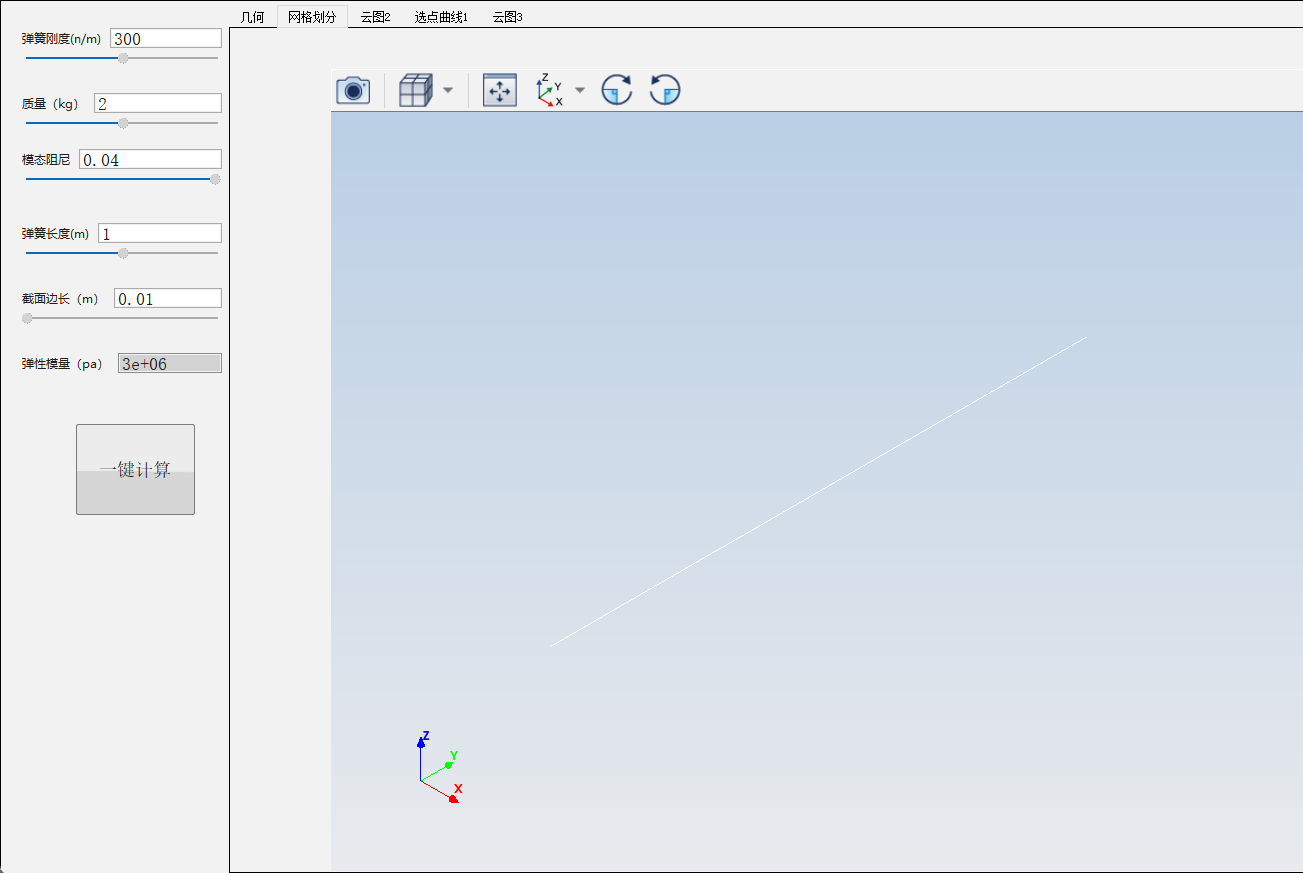Click the 质量 (kg) input field
This screenshot has width=1303, height=873.
coord(157,103)
